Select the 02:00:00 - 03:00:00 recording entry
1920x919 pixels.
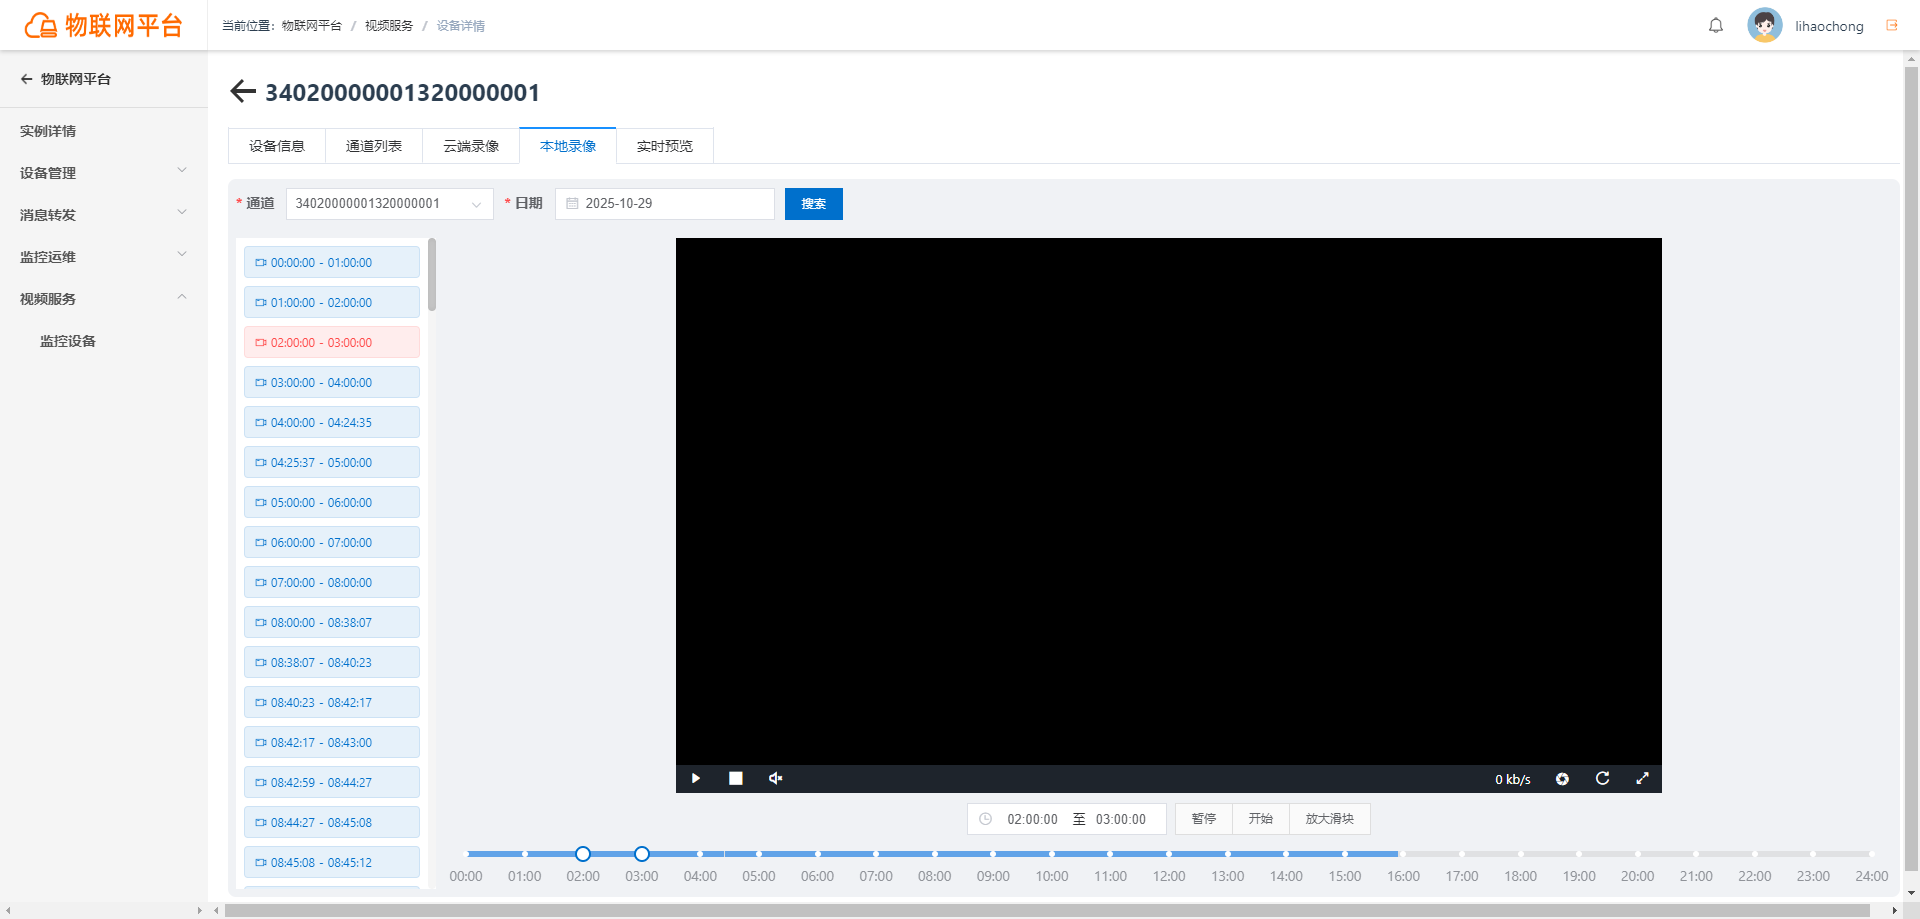332,342
